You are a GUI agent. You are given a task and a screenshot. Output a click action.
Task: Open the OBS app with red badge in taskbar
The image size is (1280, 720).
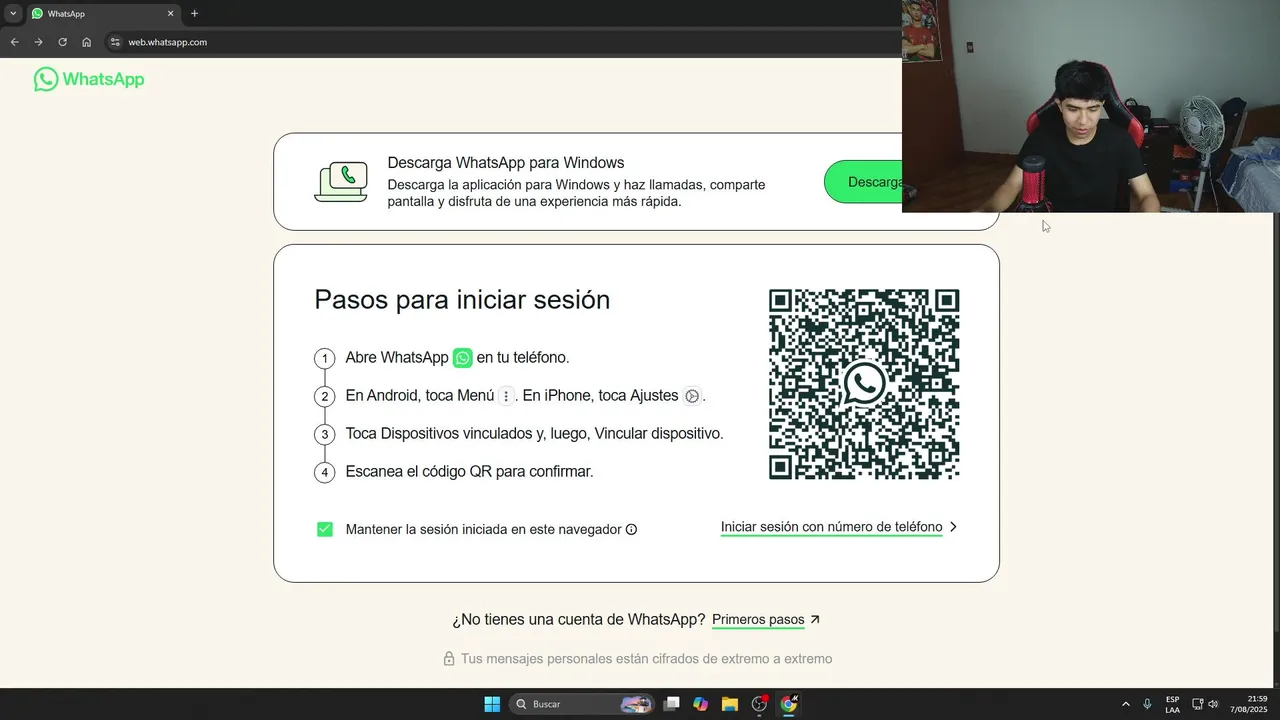pos(760,704)
